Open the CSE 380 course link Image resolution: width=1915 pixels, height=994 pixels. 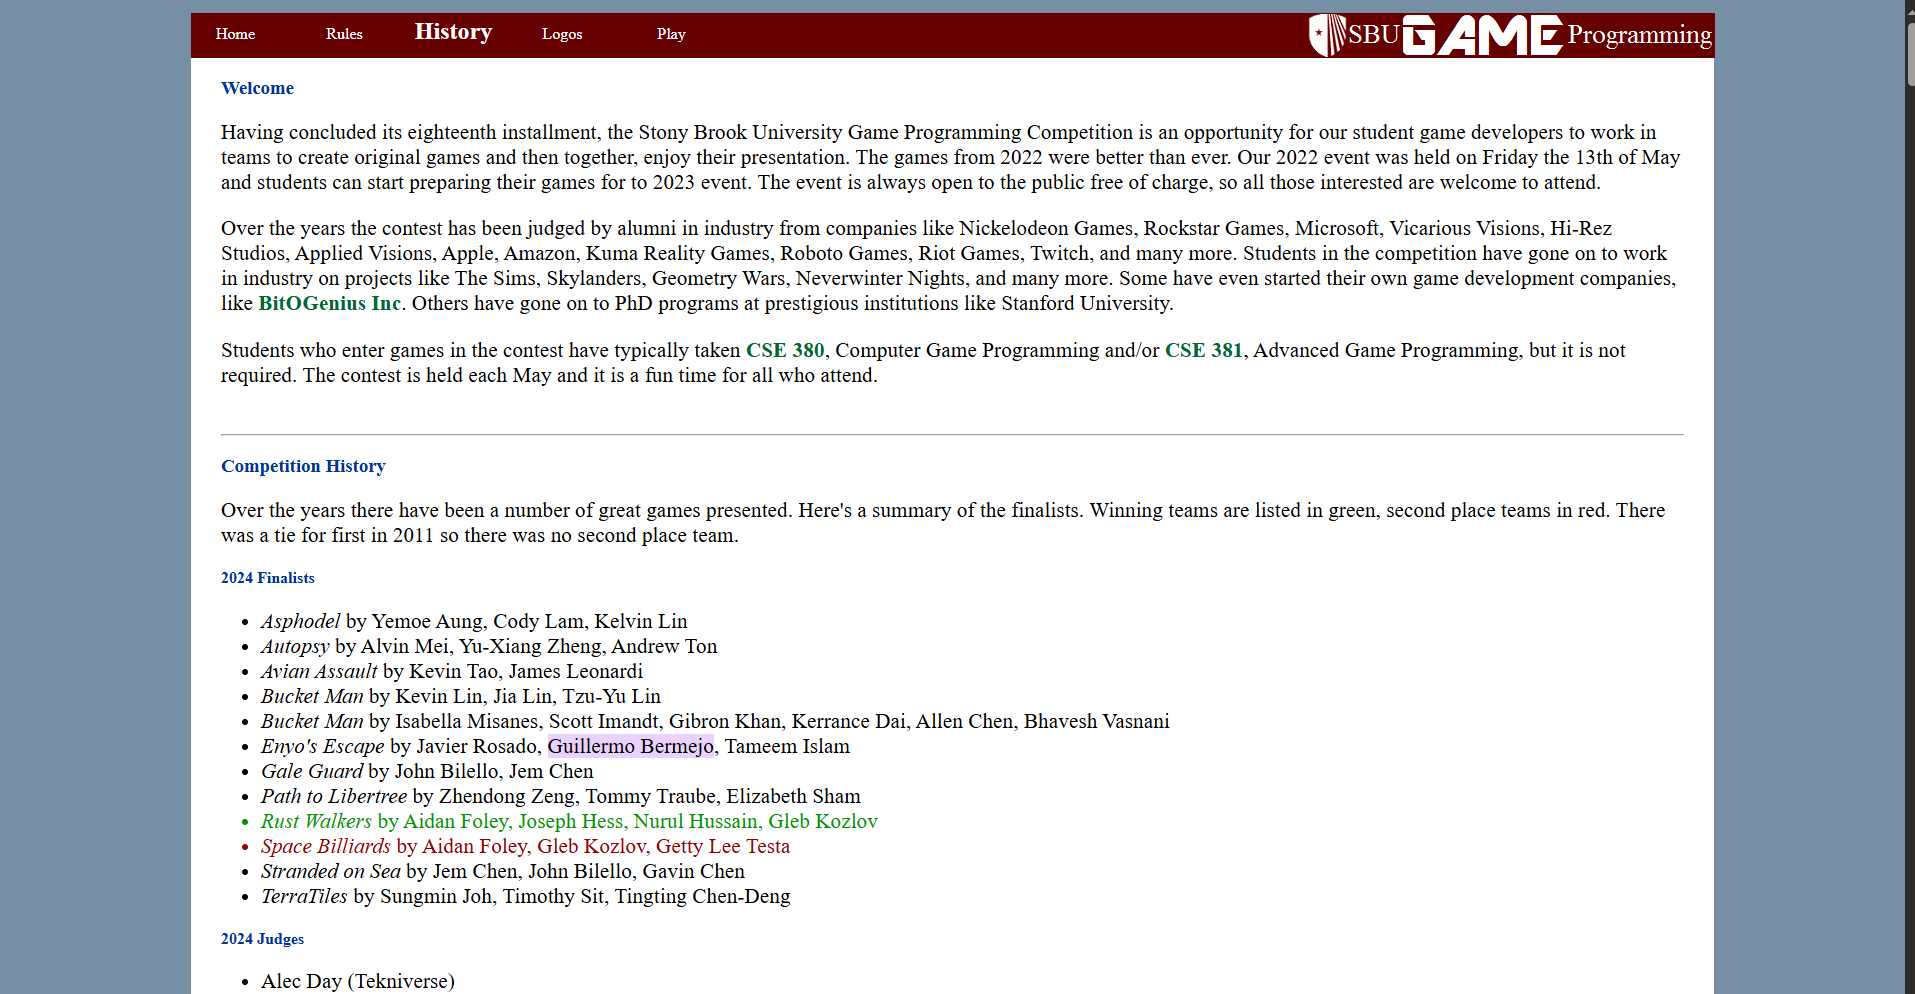(x=785, y=351)
